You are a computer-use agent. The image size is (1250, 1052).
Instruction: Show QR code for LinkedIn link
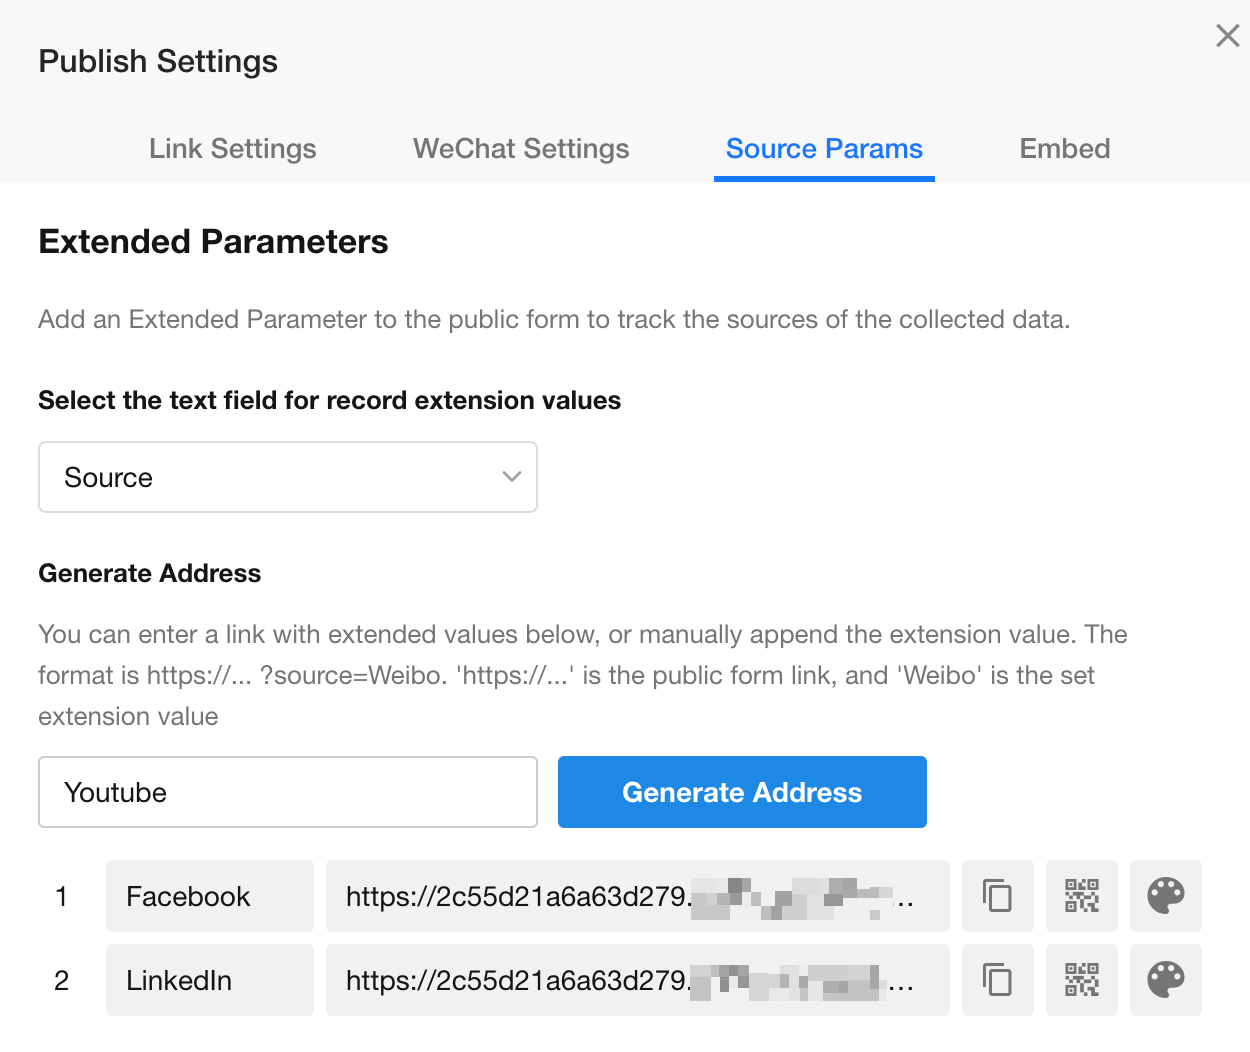[1081, 980]
